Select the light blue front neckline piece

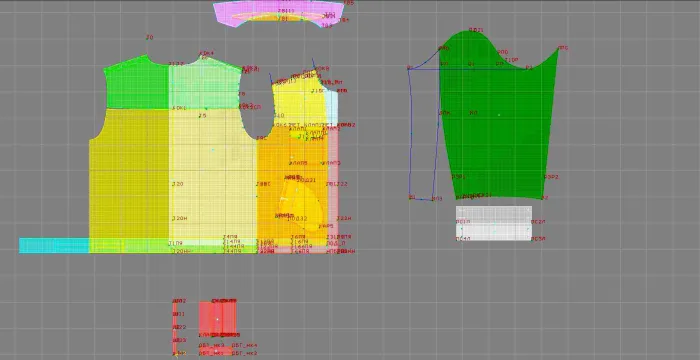tap(333, 107)
